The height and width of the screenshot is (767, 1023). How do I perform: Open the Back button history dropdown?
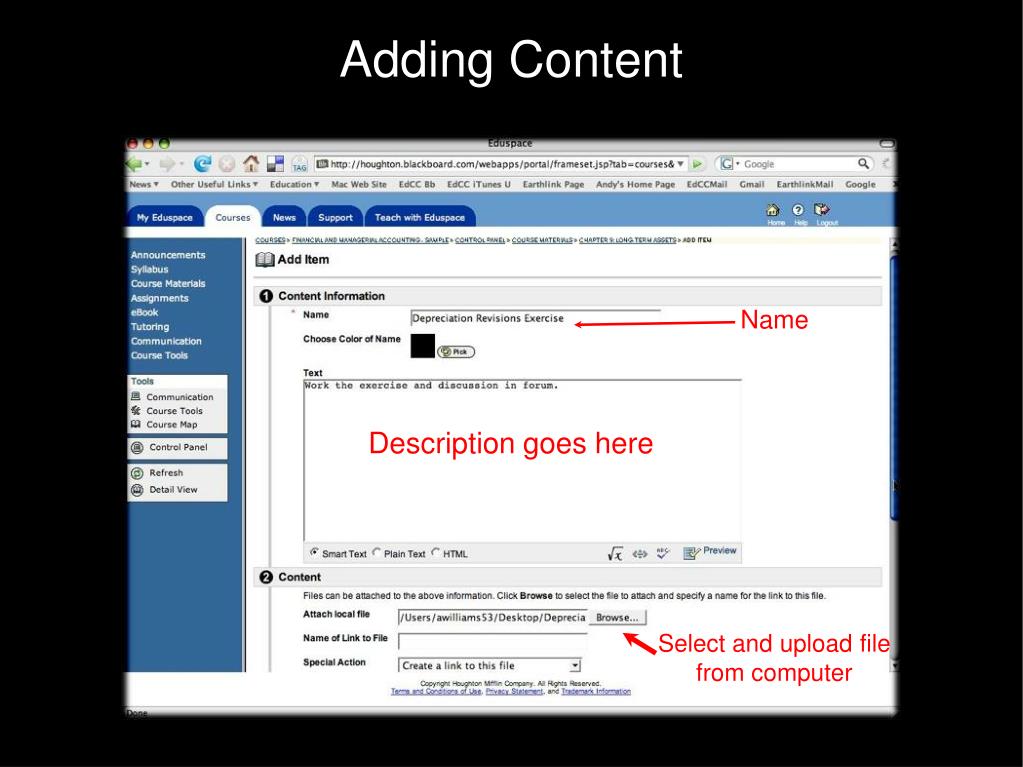pos(147,164)
